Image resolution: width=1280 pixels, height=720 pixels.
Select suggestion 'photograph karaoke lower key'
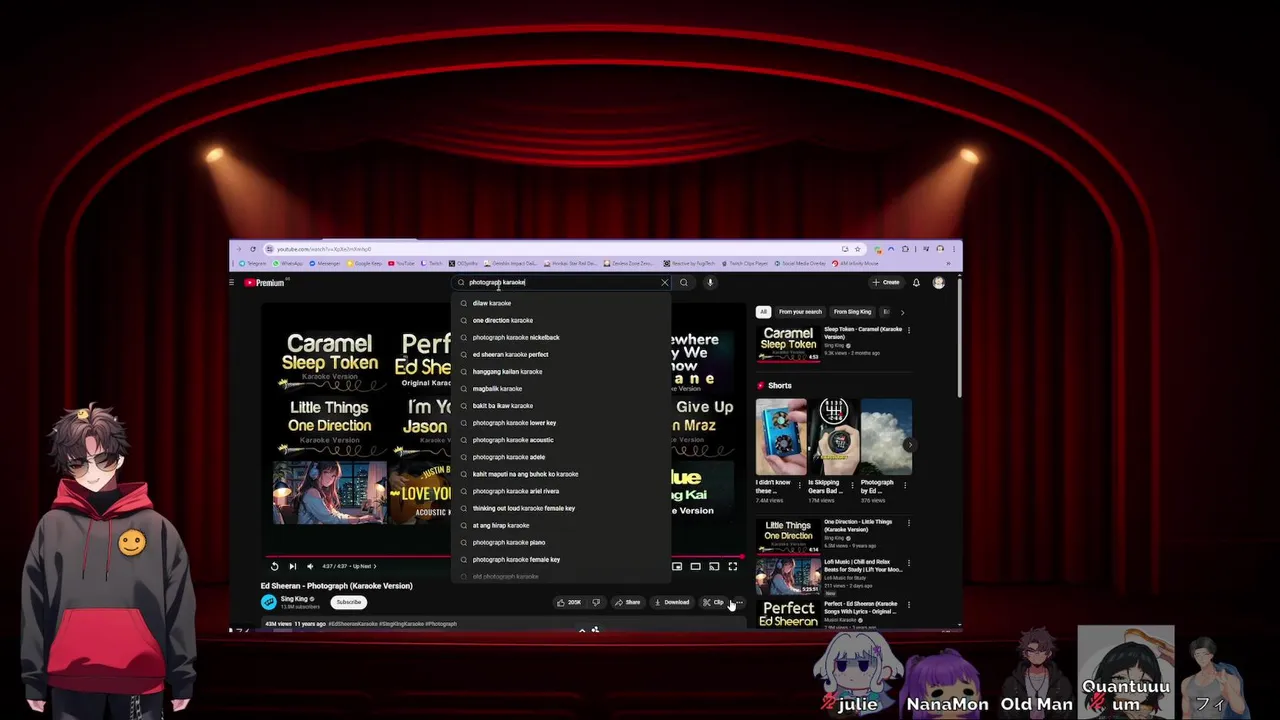[560, 422]
